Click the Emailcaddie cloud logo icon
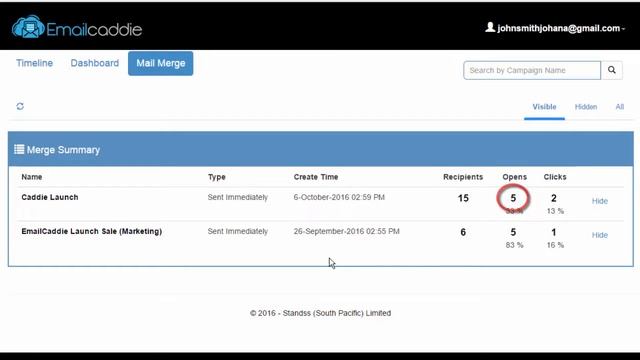Image resolution: width=640 pixels, height=360 pixels. [x=28, y=27]
